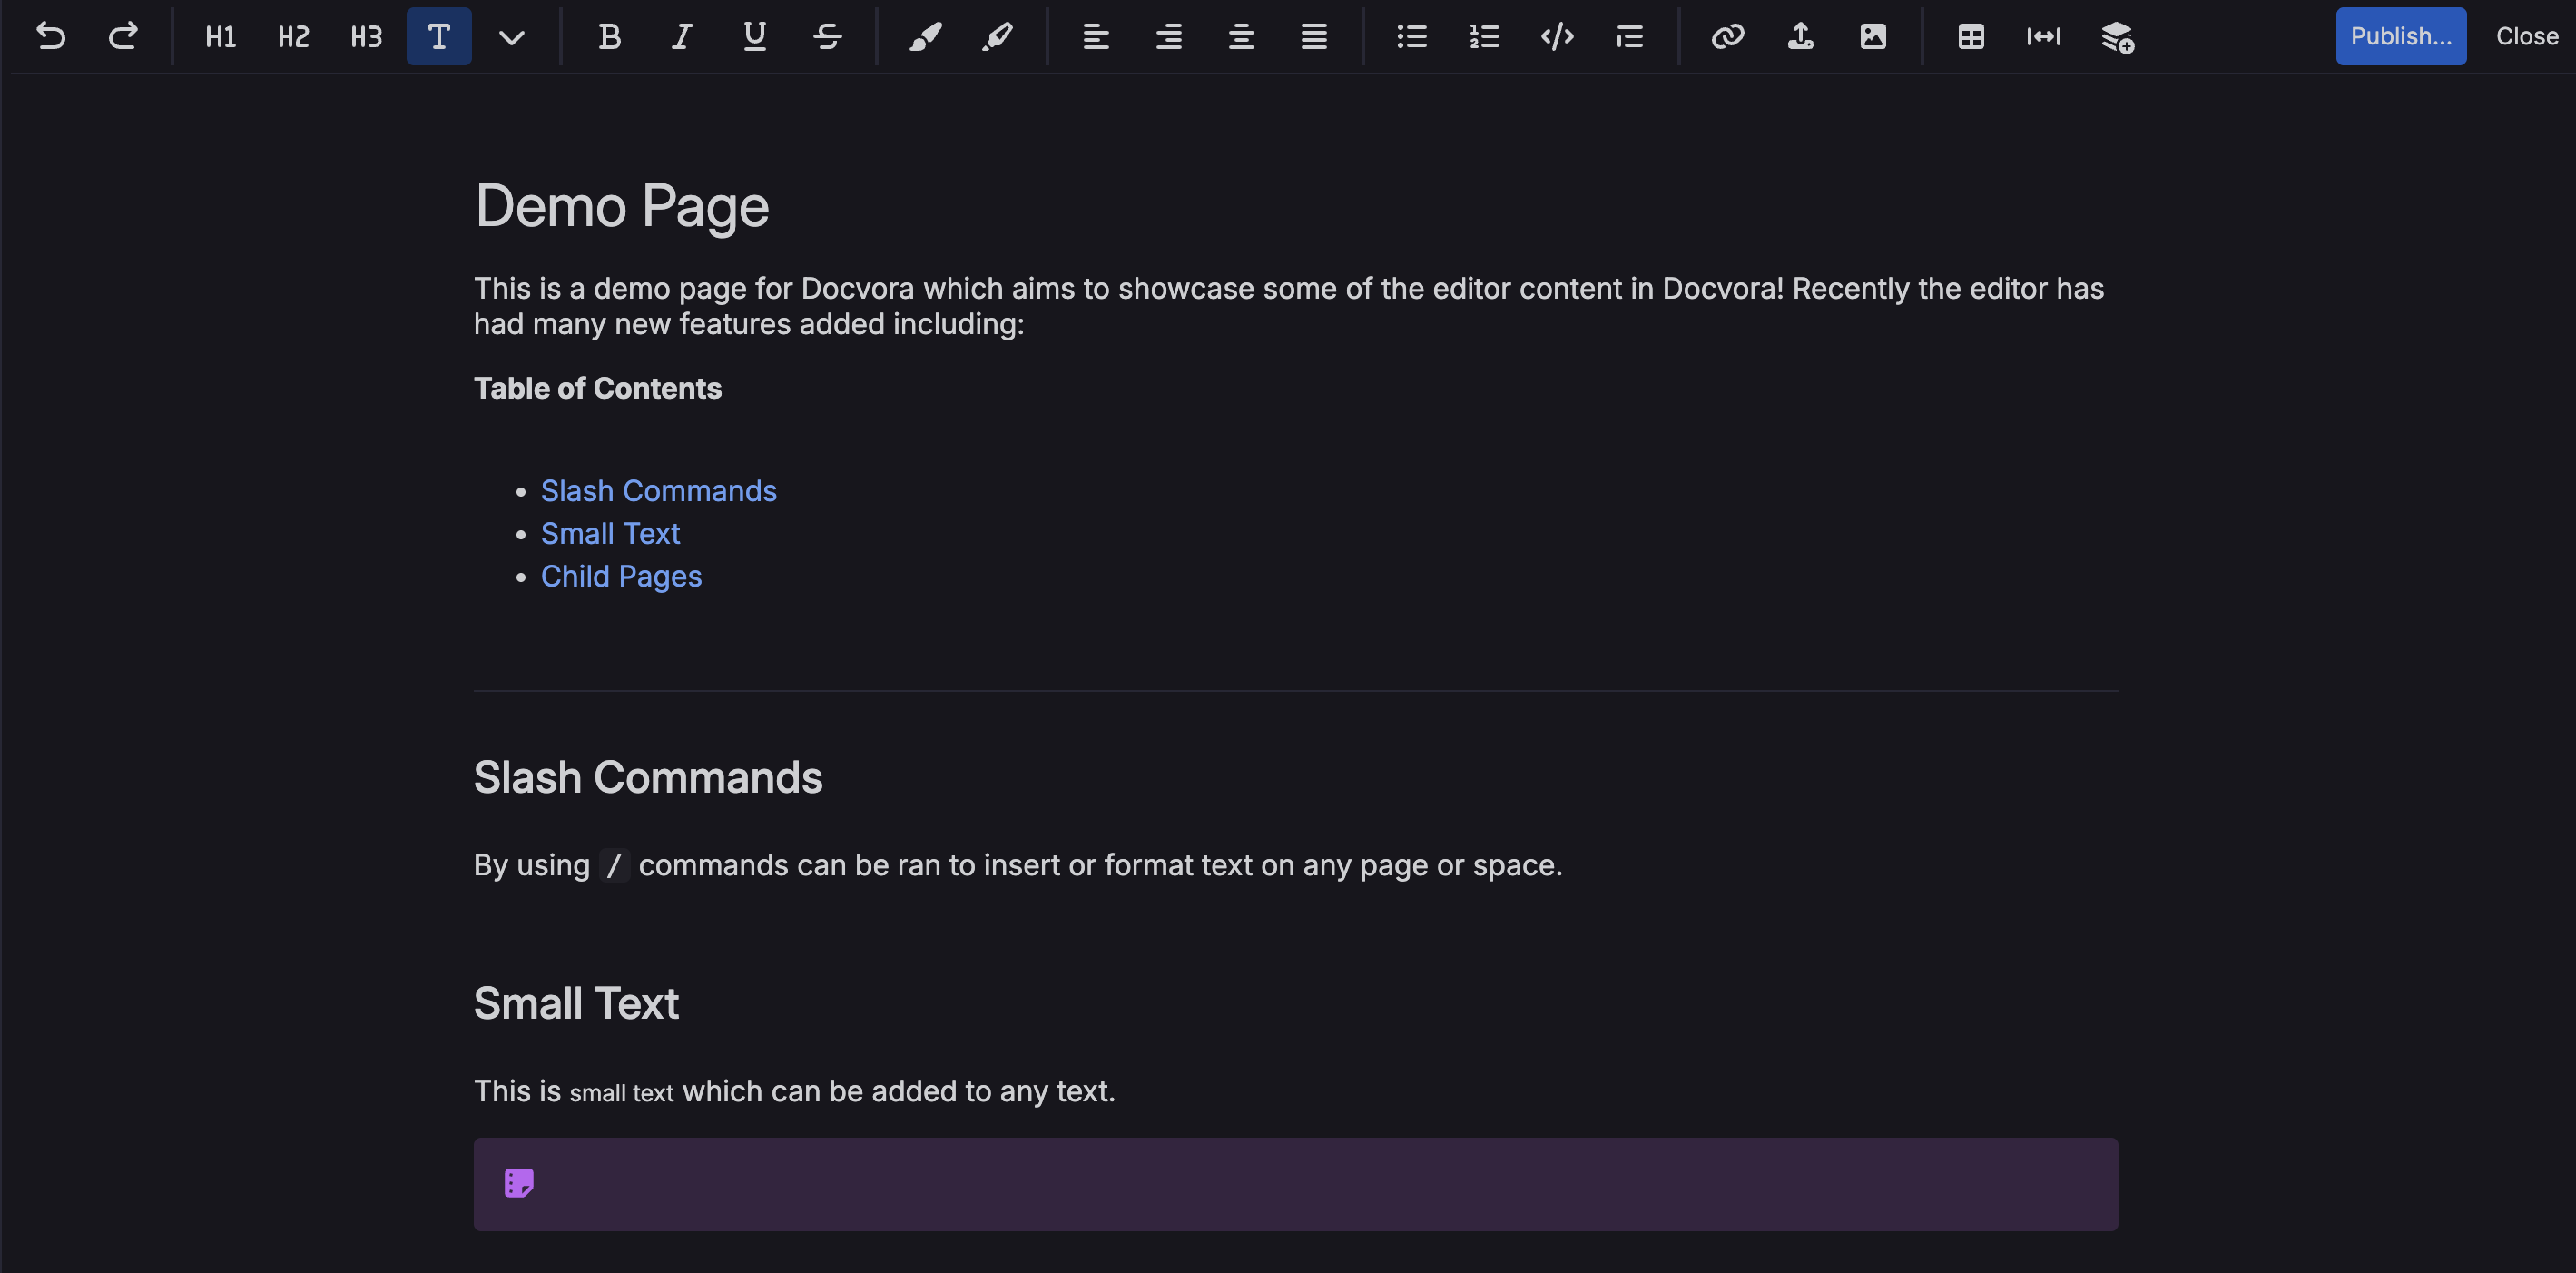2576x1273 pixels.
Task: Click the intro paragraph about Docvora
Action: click(x=1289, y=306)
